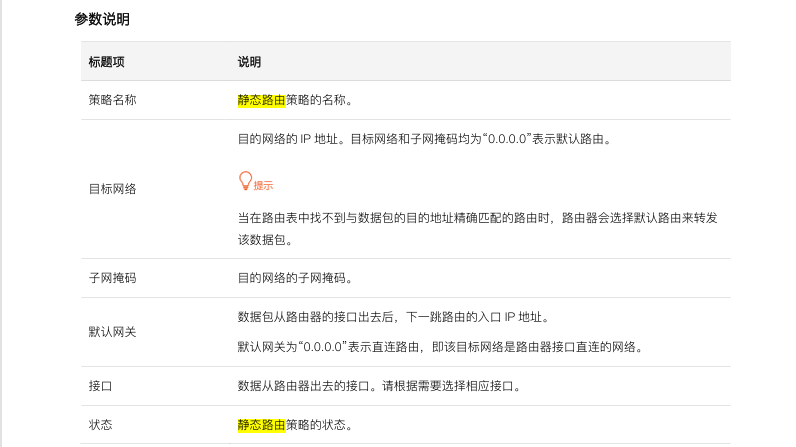Screen dimensions: 796x447
Task: Select the 子网掩码 row label
Action: click(x=112, y=278)
